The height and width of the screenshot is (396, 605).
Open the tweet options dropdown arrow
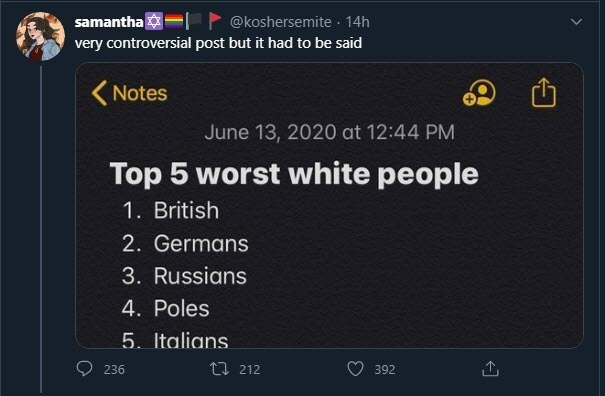pos(576,22)
